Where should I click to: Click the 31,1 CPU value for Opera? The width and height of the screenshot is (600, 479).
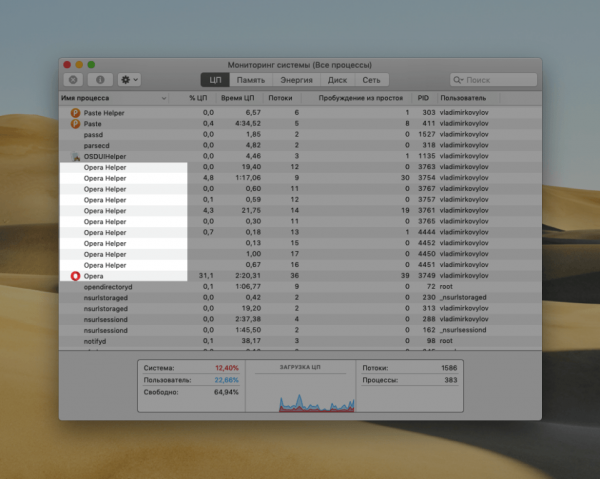tap(206, 276)
